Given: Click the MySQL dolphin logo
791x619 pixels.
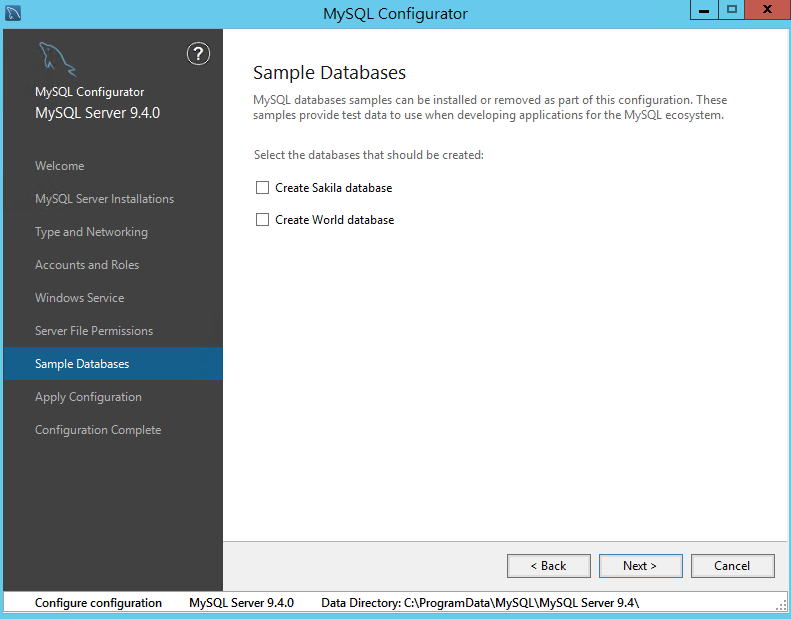Looking at the screenshot, I should [57, 59].
